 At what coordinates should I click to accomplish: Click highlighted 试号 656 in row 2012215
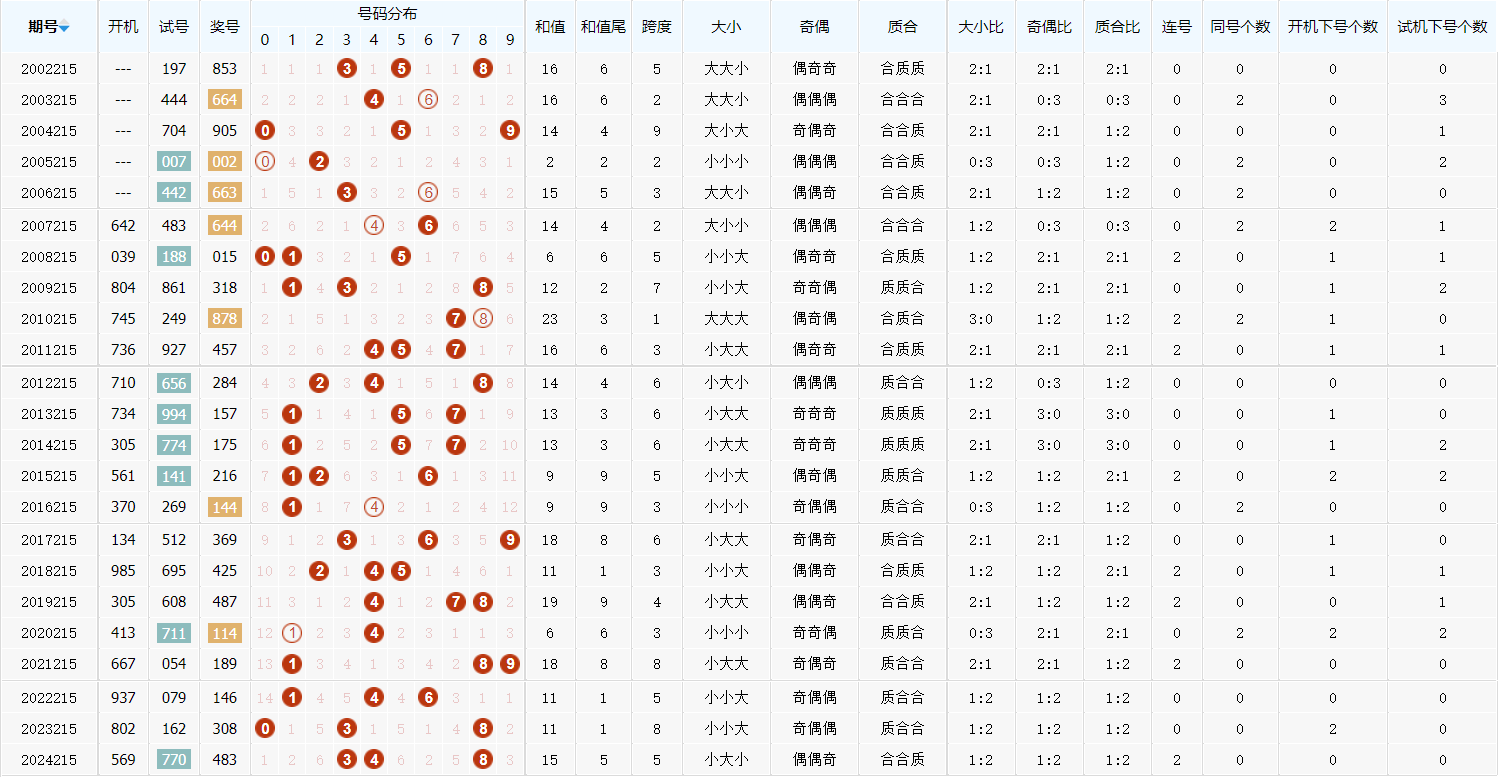coord(174,382)
